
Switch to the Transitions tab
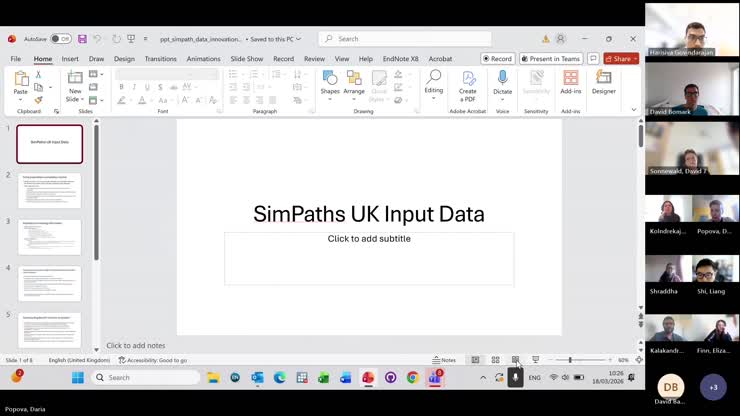point(160,59)
